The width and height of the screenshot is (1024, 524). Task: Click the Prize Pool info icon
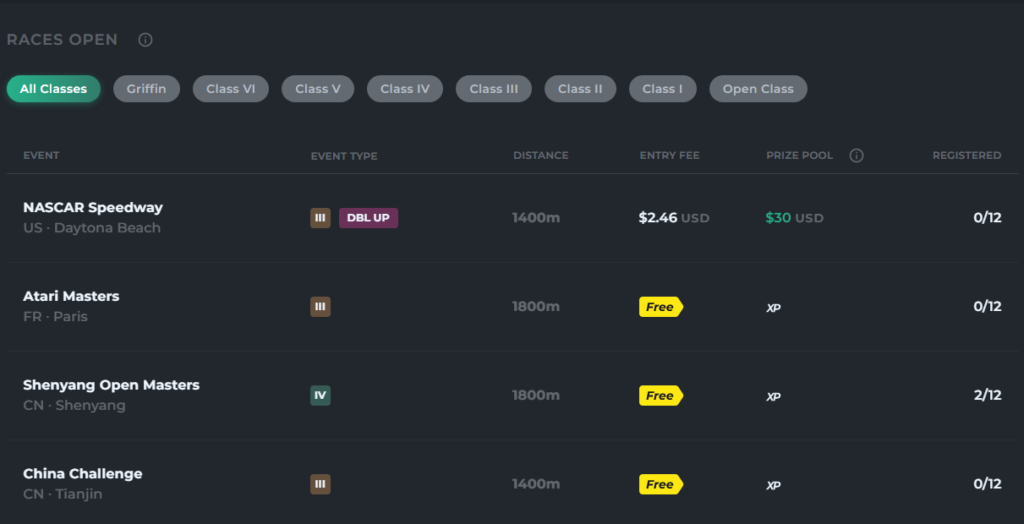[856, 155]
